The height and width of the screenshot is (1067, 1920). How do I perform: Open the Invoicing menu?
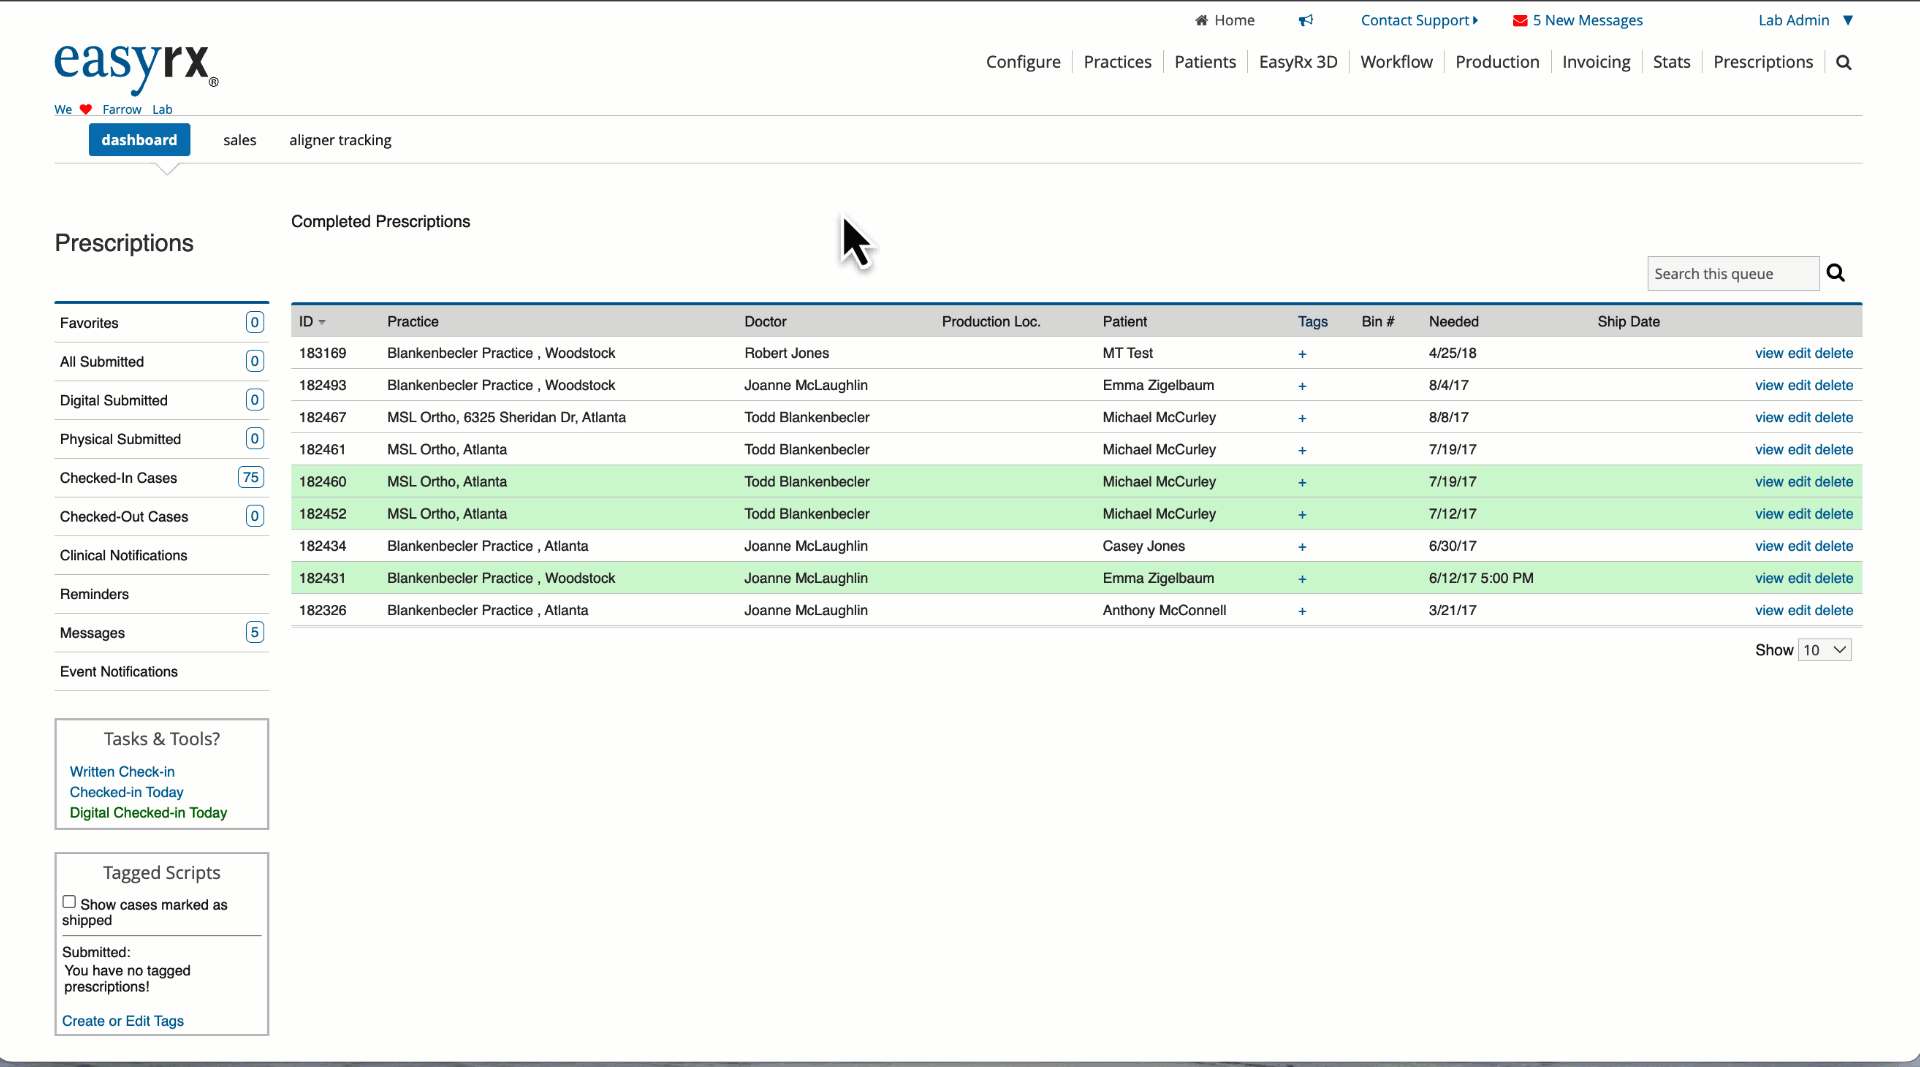pyautogui.click(x=1596, y=62)
